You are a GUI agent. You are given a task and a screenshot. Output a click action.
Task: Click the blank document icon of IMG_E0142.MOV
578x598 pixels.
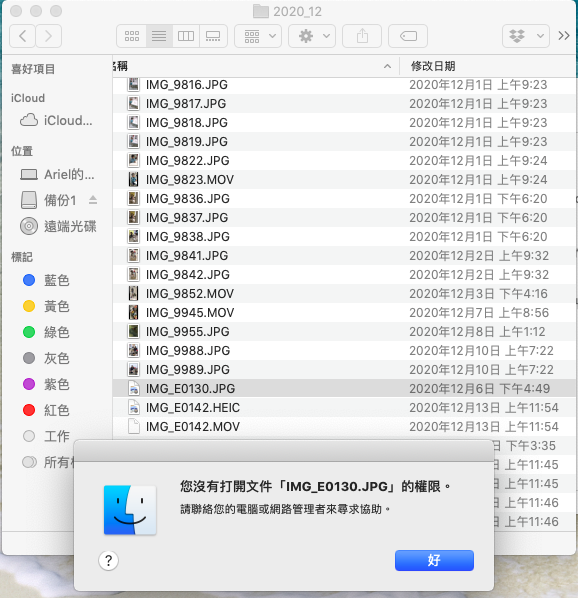pyautogui.click(x=133, y=426)
